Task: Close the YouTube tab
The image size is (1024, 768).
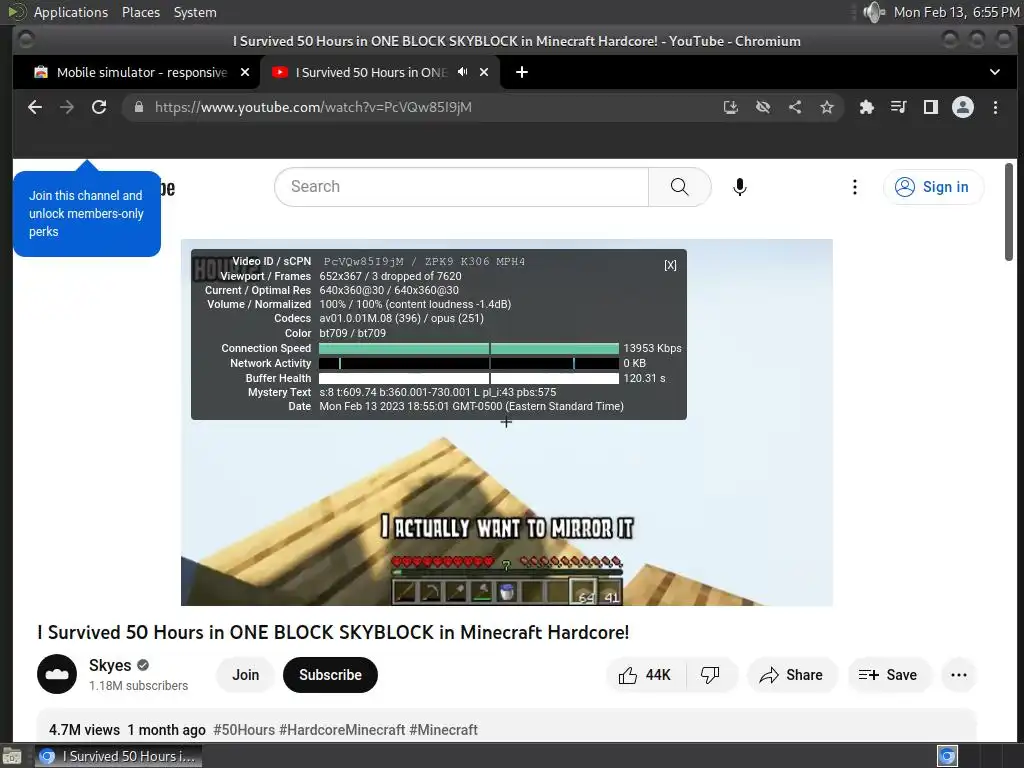Action: click(x=484, y=72)
